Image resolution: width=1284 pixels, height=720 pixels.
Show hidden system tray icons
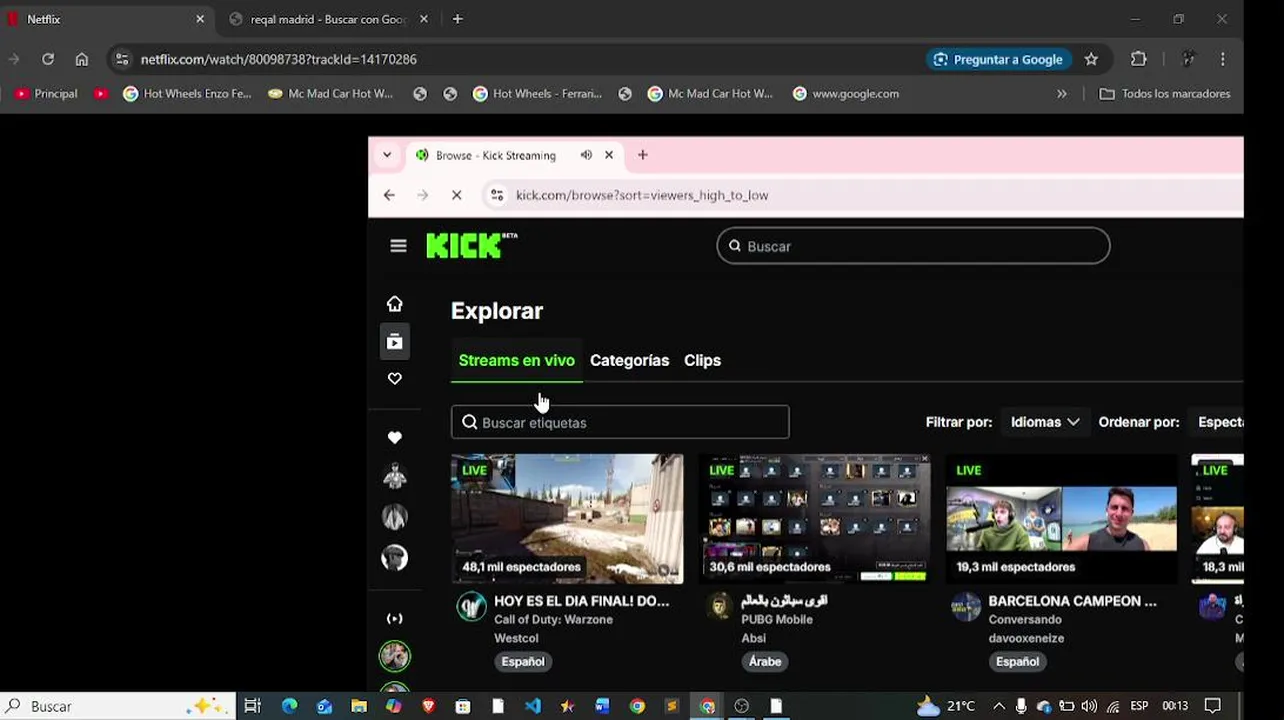(998, 706)
